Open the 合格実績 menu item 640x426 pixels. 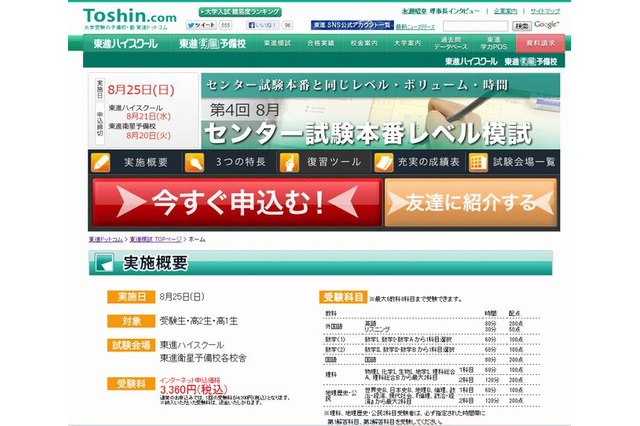pos(321,43)
